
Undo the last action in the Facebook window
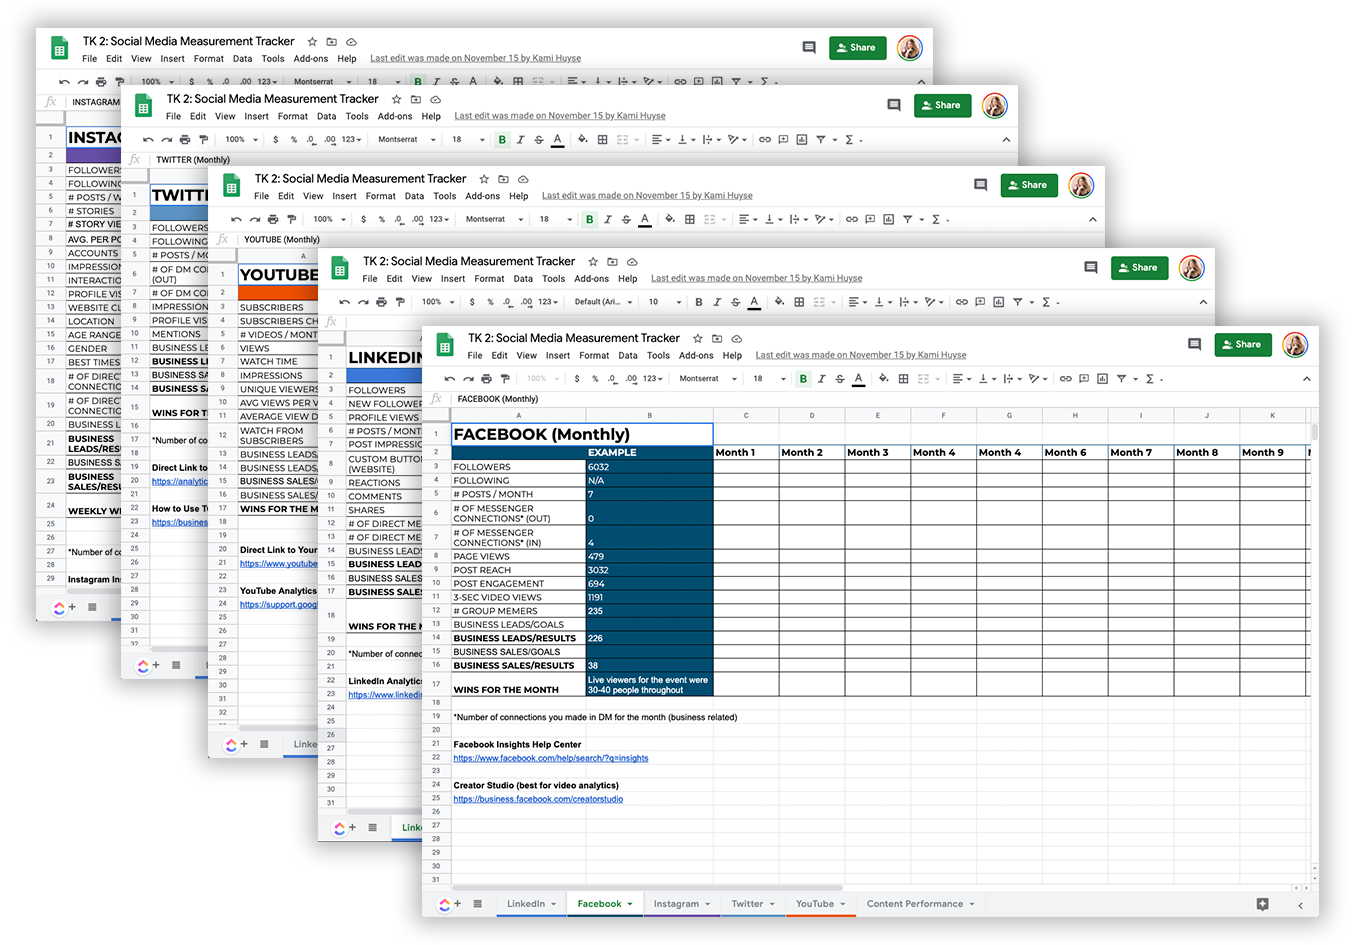pos(450,379)
